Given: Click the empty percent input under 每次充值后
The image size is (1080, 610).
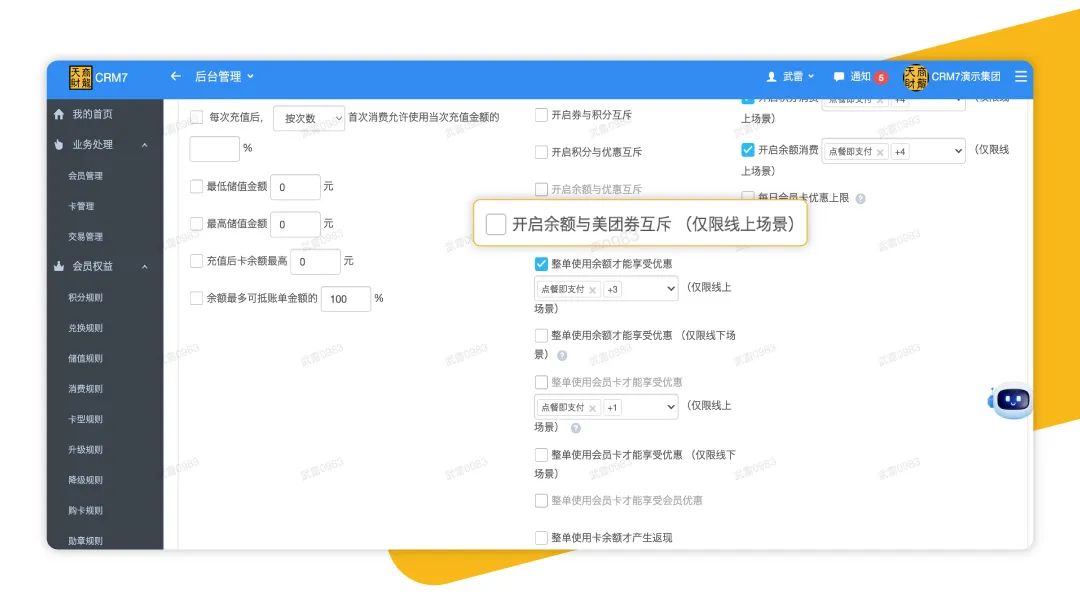Looking at the screenshot, I should [x=214, y=149].
